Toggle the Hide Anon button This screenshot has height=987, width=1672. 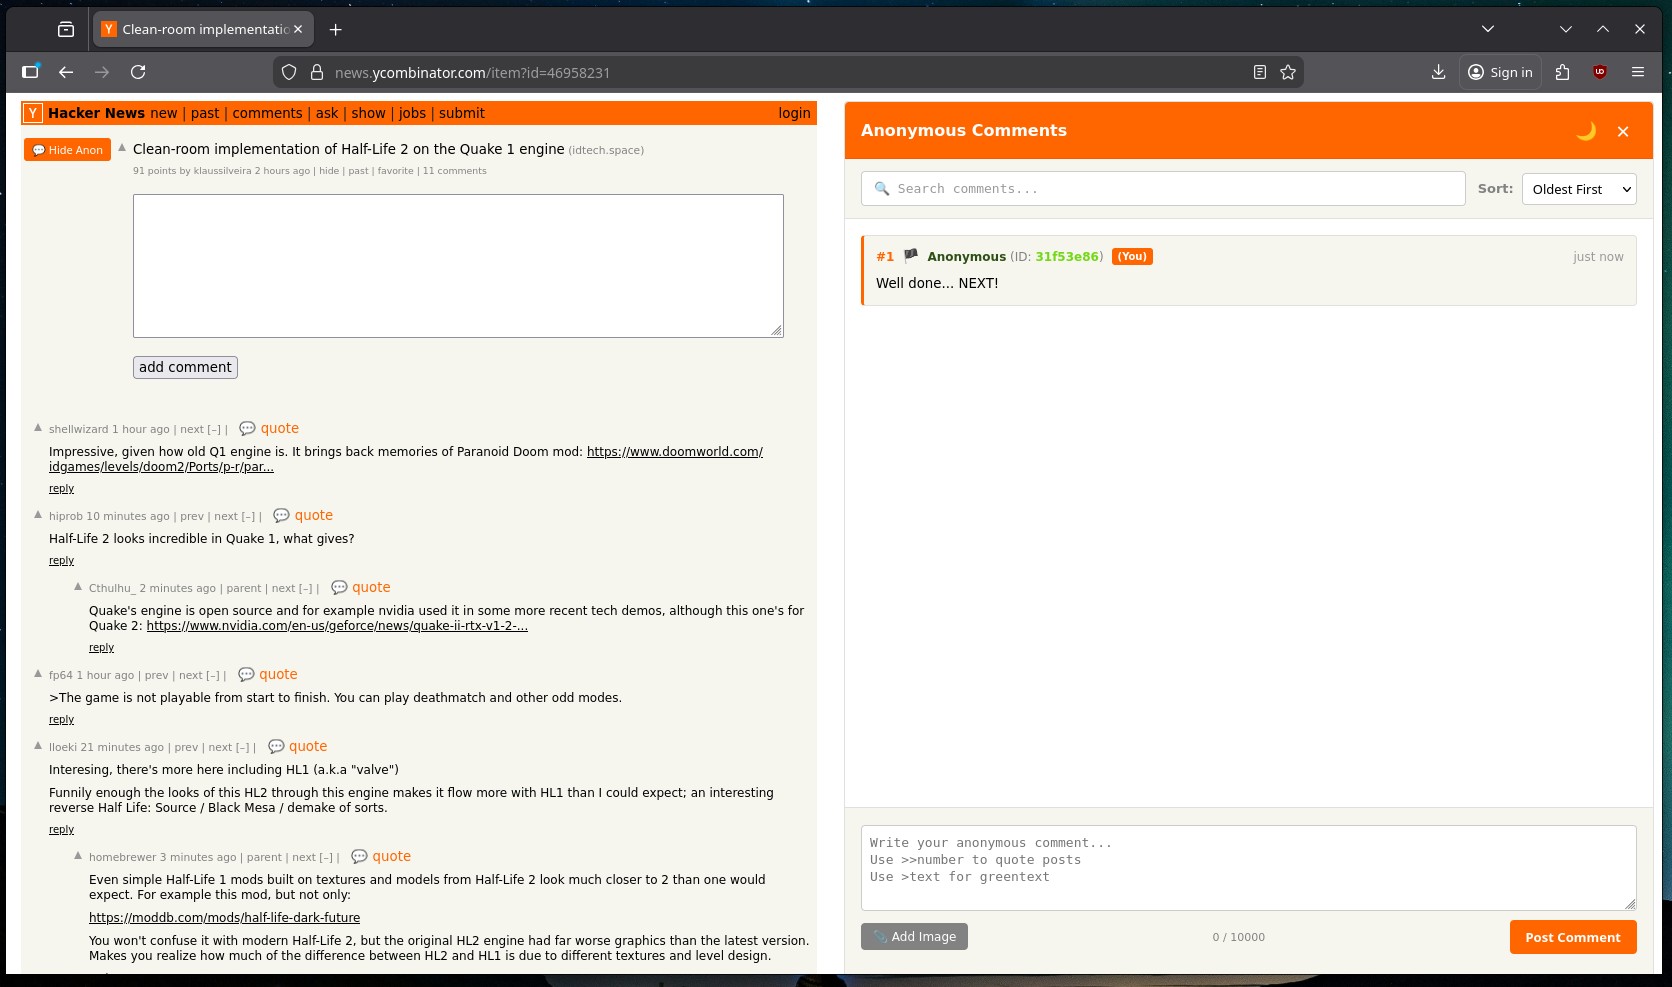click(x=67, y=149)
